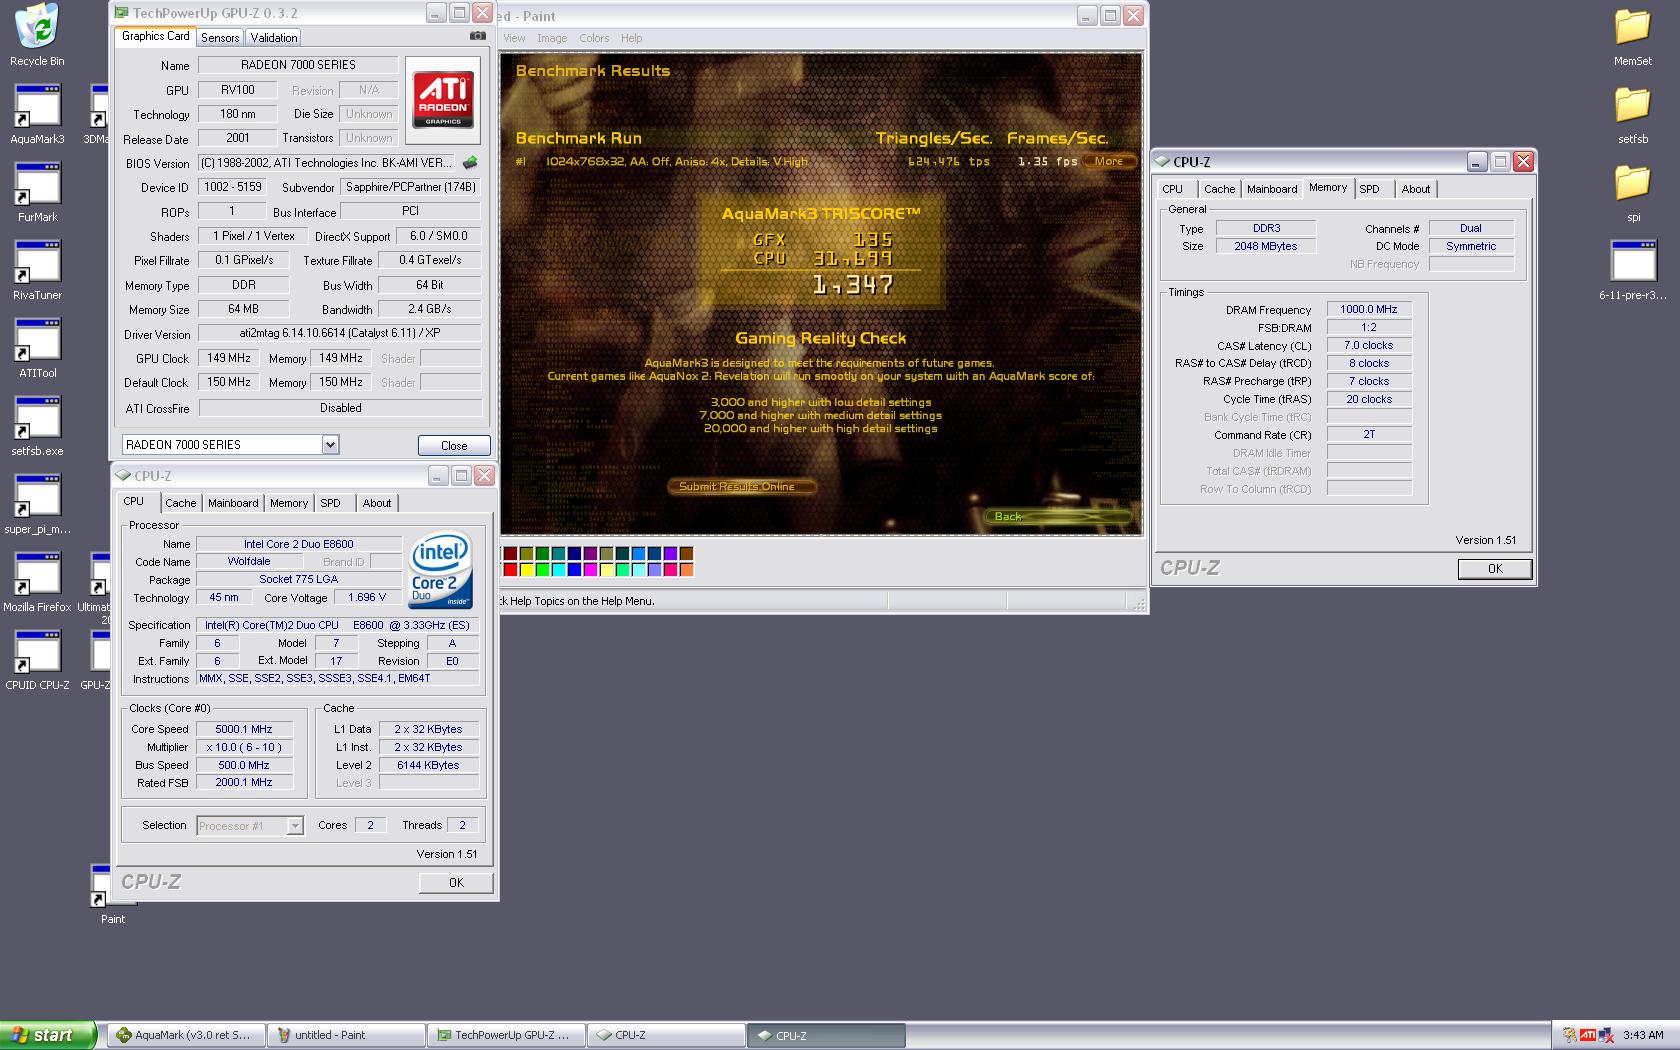1680x1050 pixels.
Task: Open the Recycle Bin desktop icon
Action: [x=37, y=35]
